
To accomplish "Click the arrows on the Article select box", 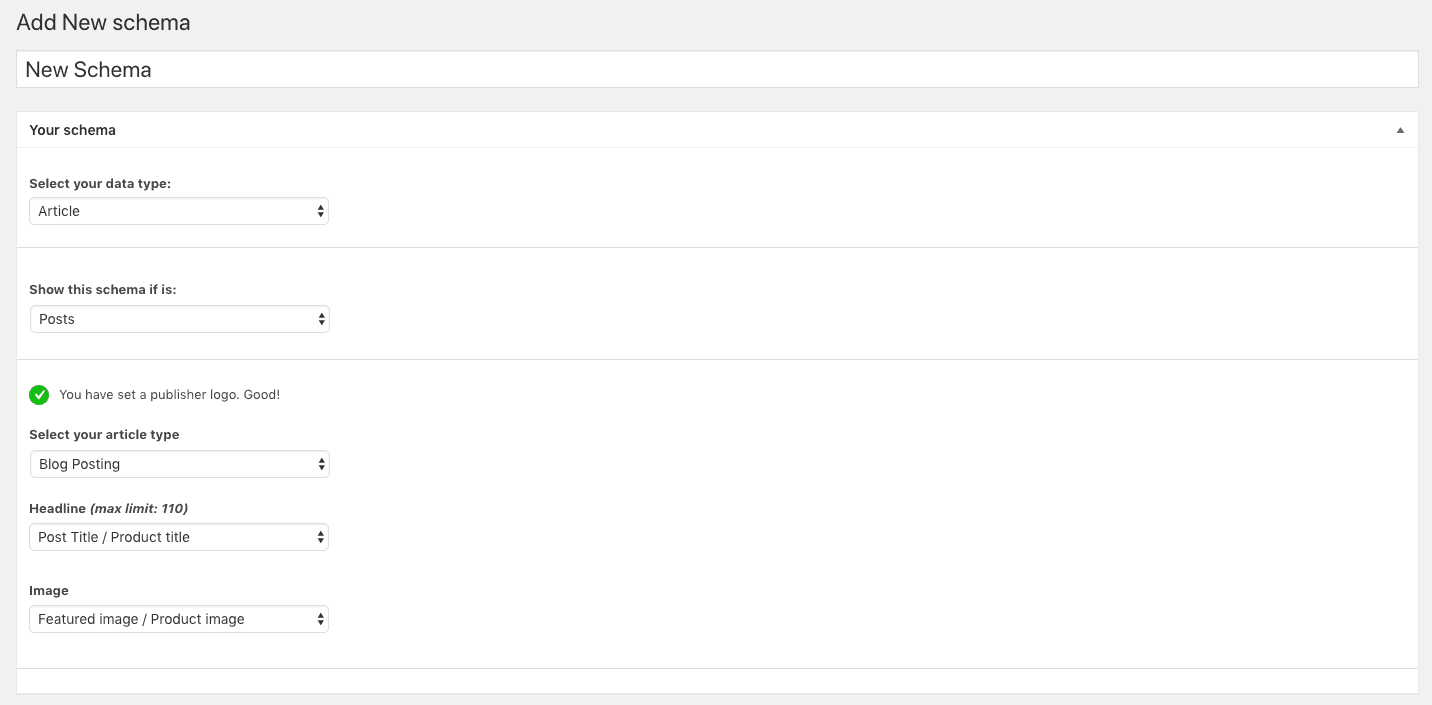I will pos(320,211).
